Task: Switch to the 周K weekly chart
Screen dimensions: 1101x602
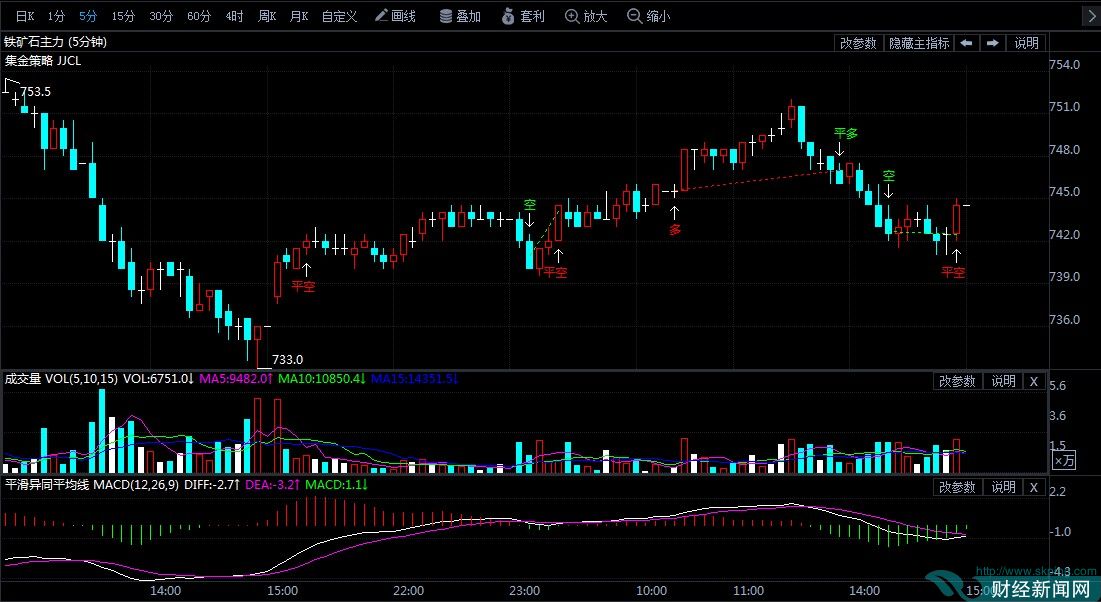Action: click(267, 16)
